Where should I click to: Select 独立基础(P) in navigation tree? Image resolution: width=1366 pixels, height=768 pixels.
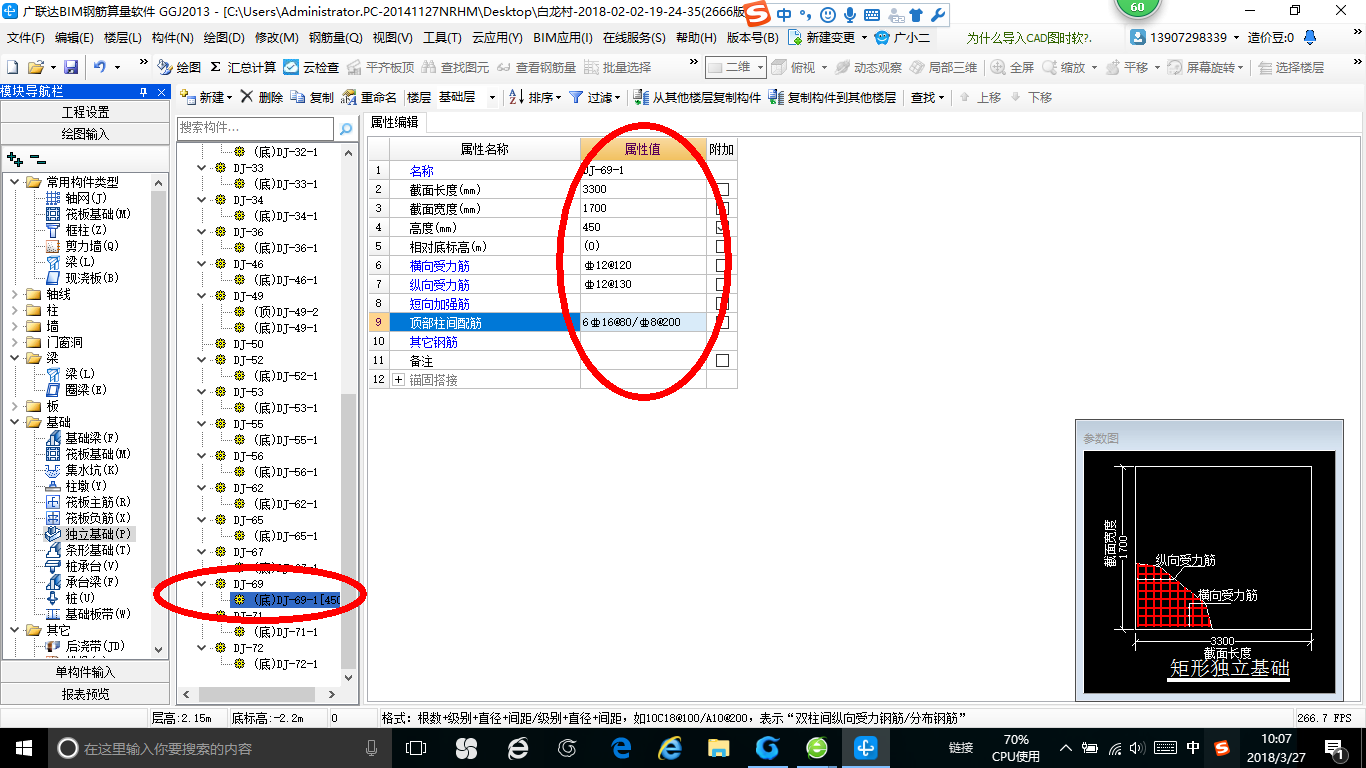click(x=89, y=534)
